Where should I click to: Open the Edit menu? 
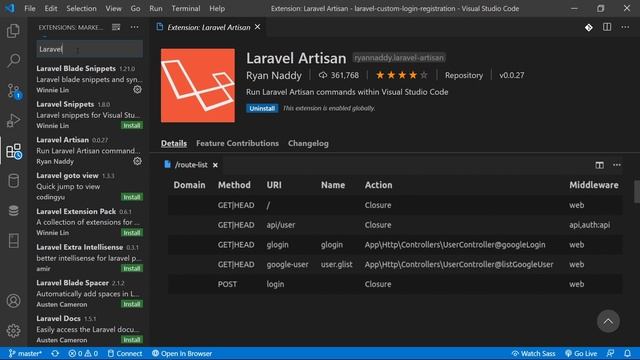(x=51, y=8)
